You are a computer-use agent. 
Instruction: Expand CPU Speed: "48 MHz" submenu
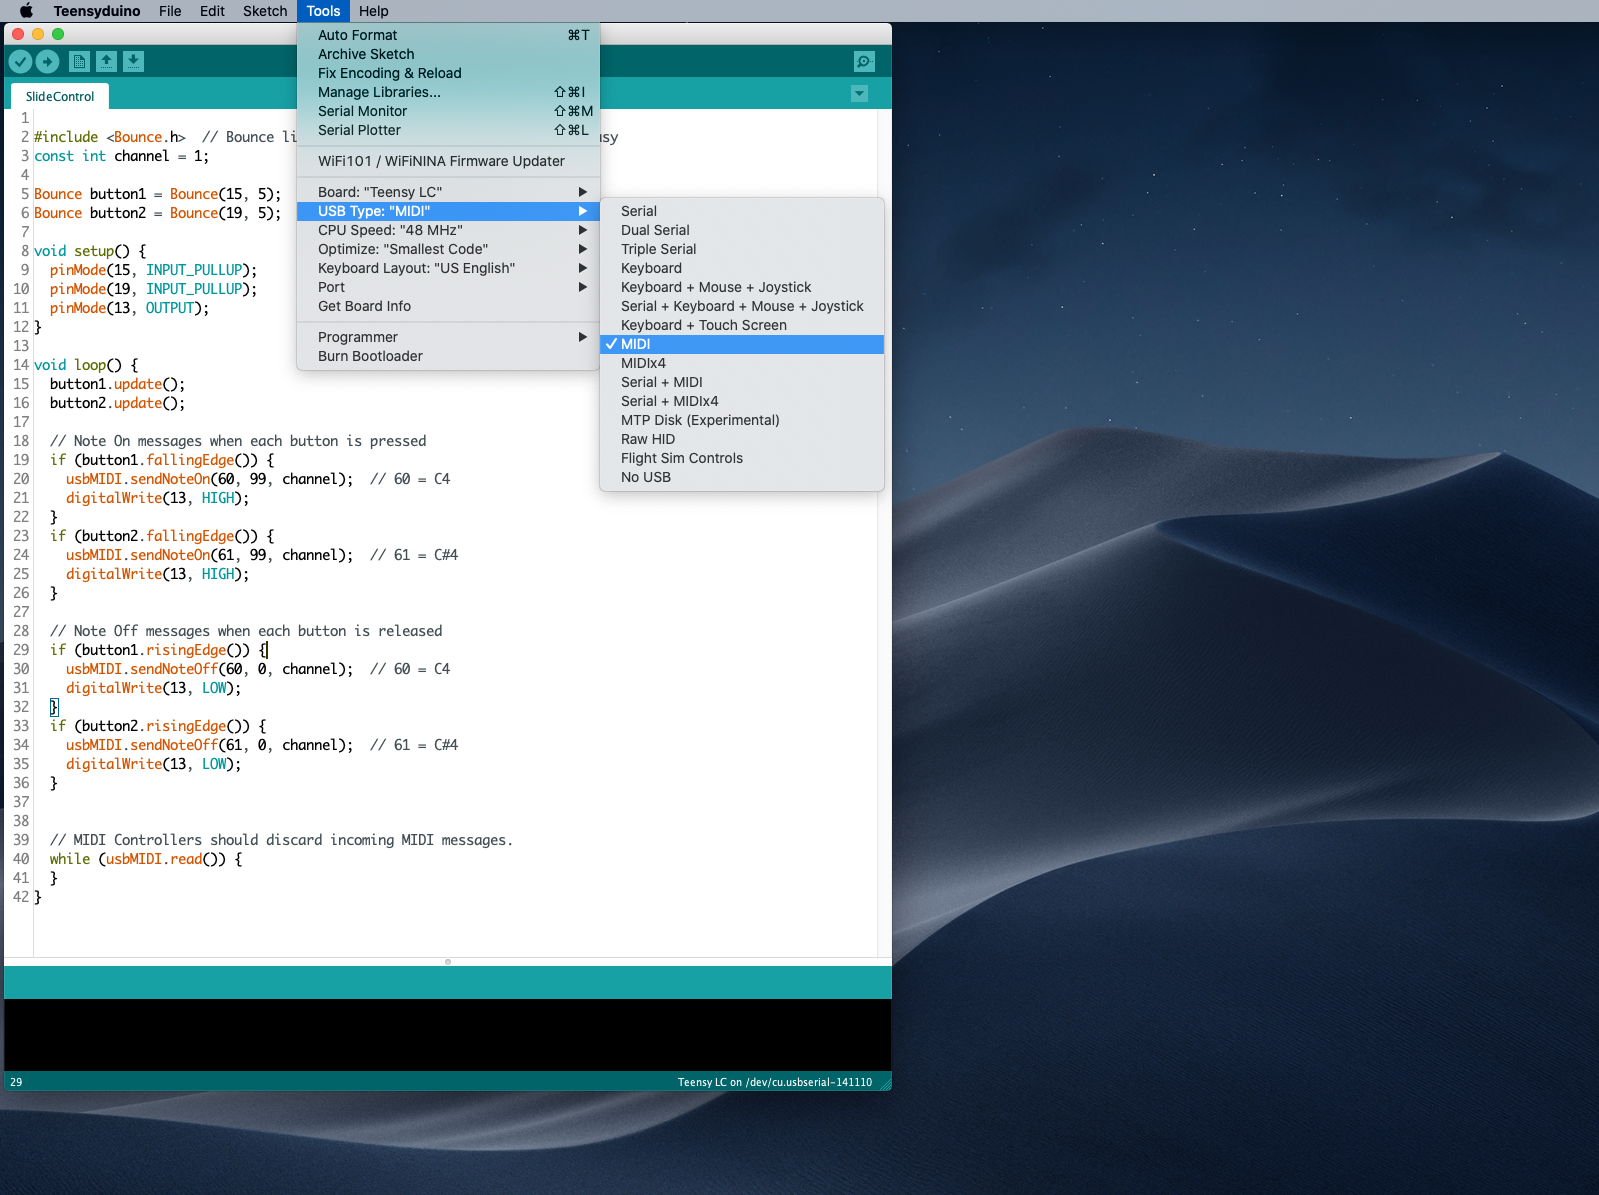[448, 230]
